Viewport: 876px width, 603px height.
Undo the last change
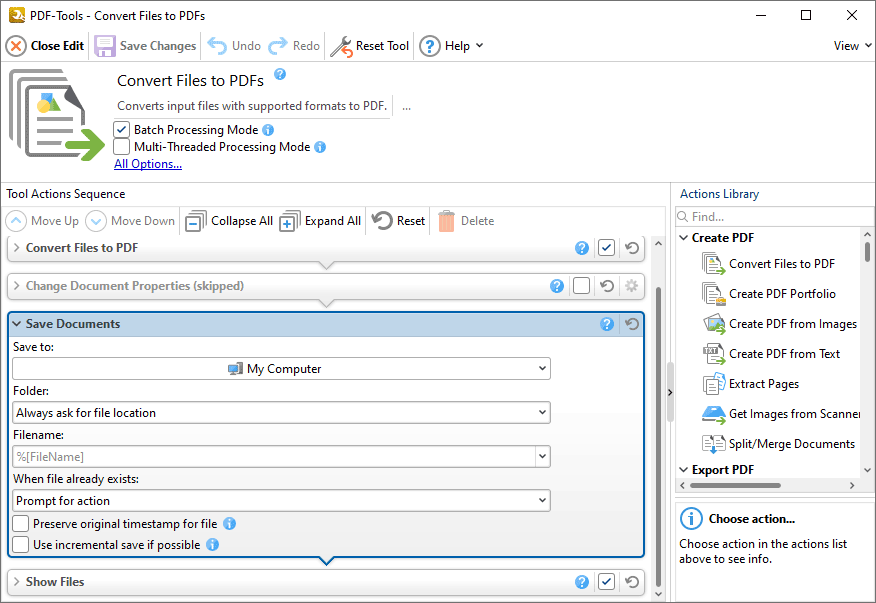(x=234, y=46)
